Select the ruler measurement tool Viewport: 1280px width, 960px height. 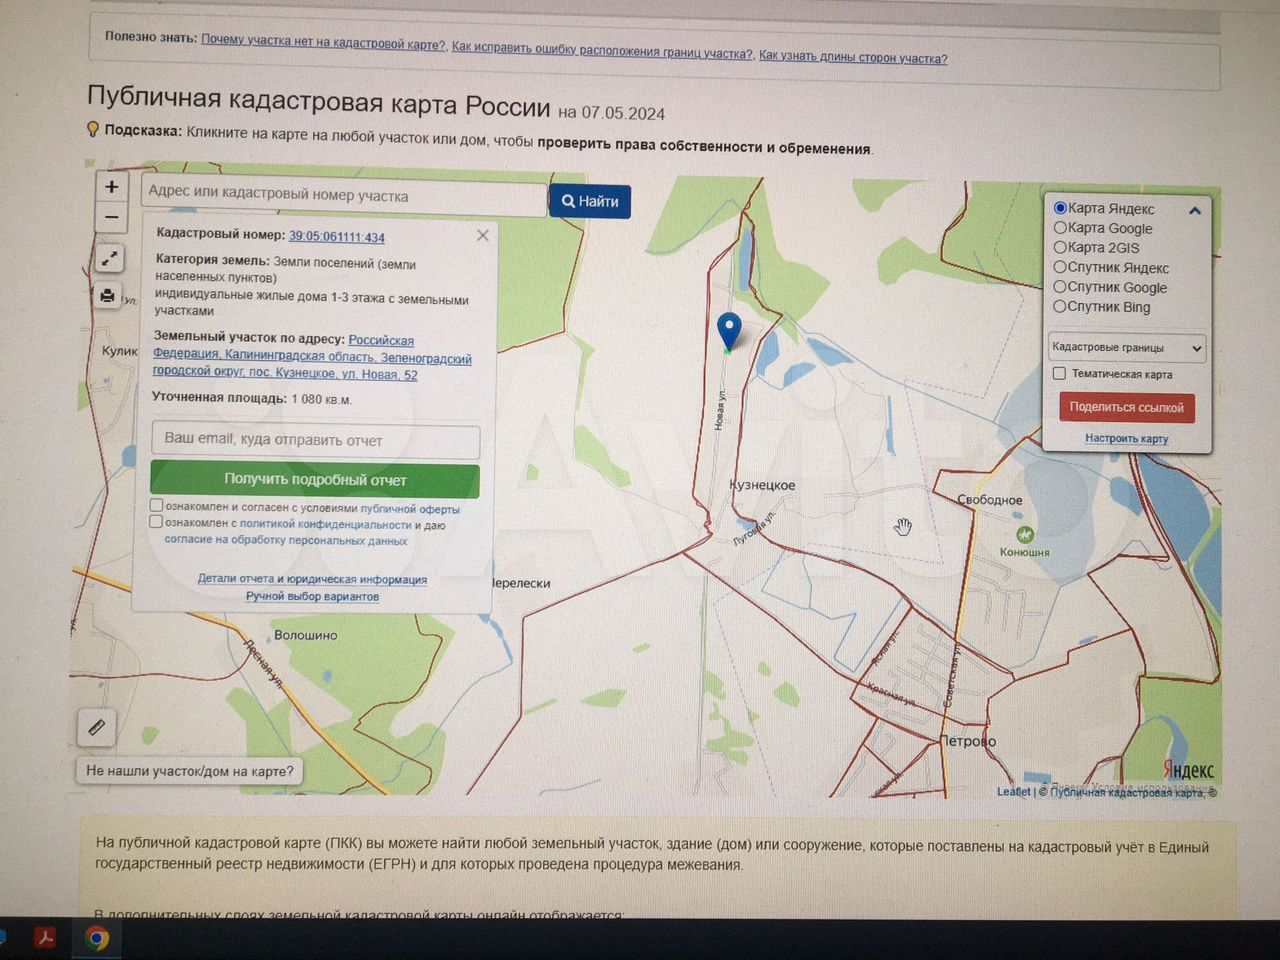[x=97, y=727]
